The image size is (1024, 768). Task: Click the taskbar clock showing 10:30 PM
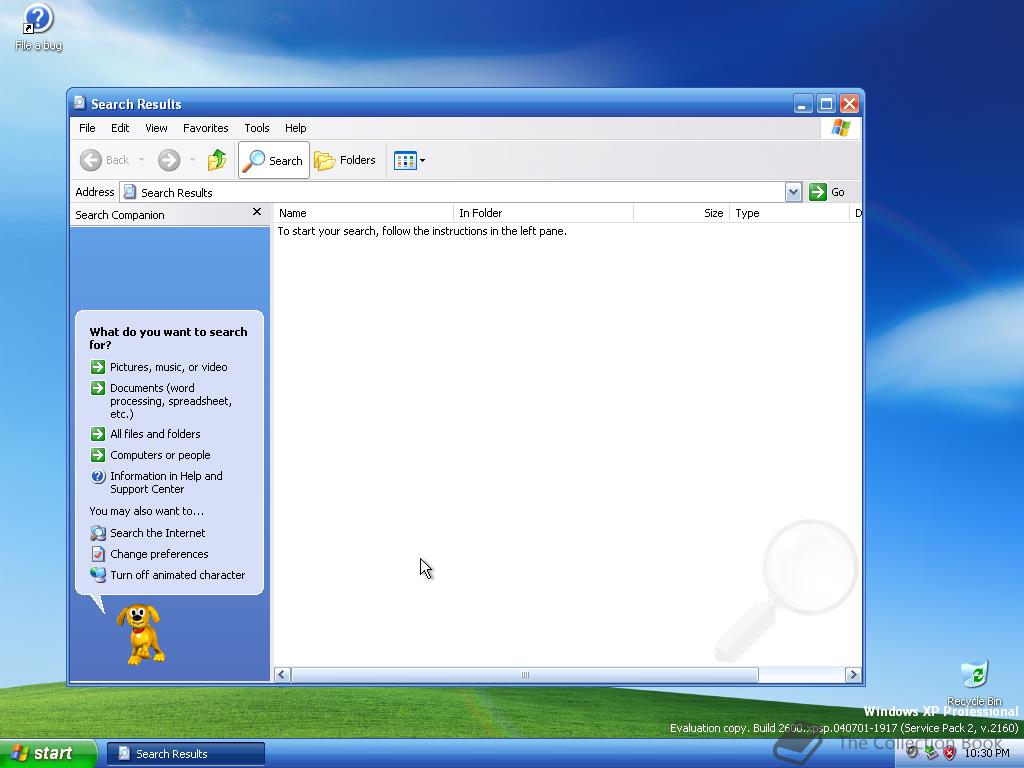coord(986,753)
